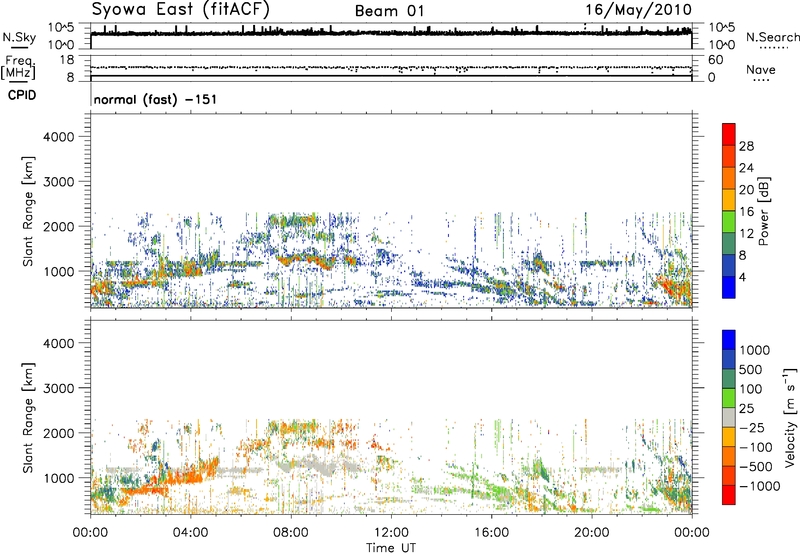Click the '08:00' time tick label
The width and height of the screenshot is (800, 554).
pos(291,533)
